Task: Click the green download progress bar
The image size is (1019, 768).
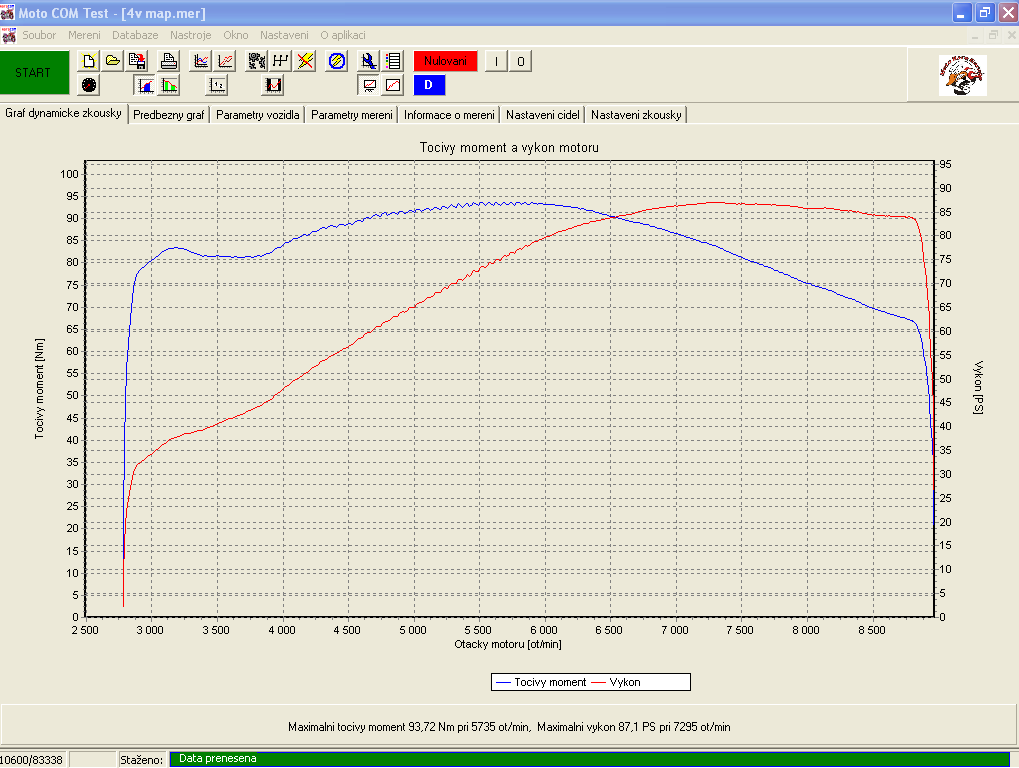Action: (x=589, y=759)
